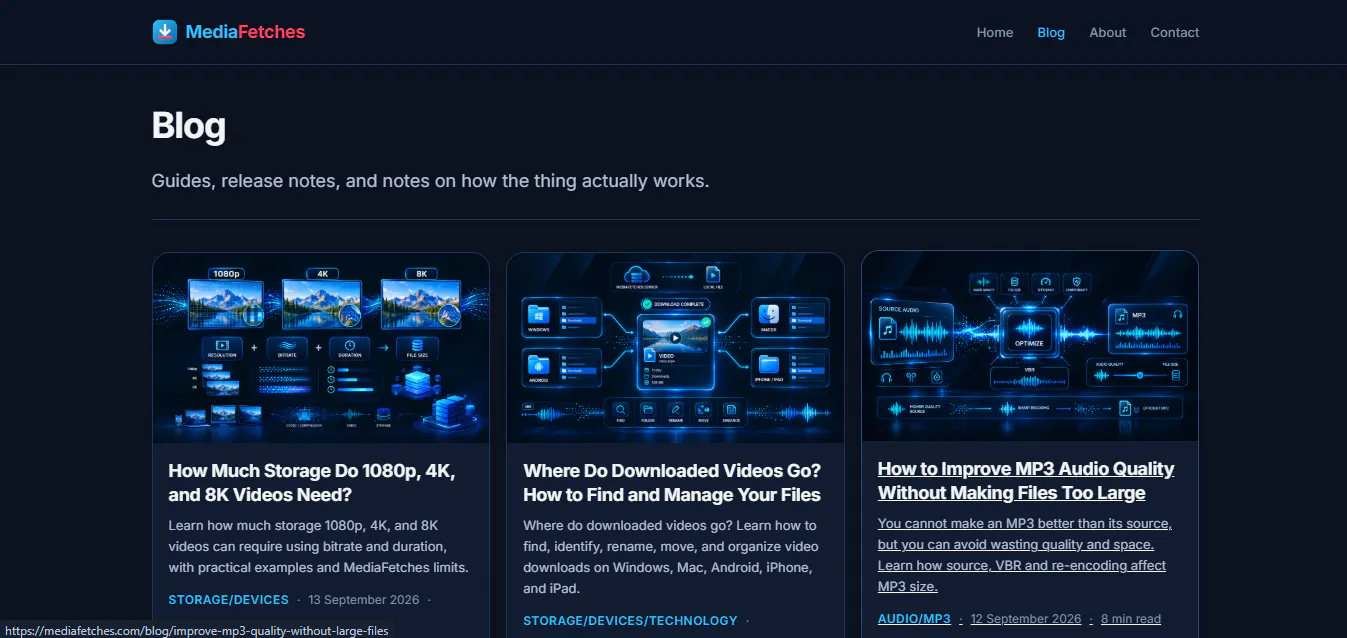Open the Contact nav item
This screenshot has width=1347, height=638.
point(1174,32)
